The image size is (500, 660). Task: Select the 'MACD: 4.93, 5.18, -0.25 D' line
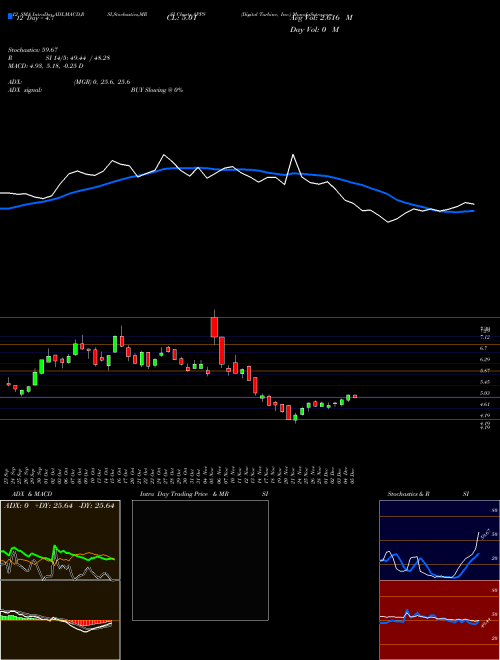pos(45,66)
